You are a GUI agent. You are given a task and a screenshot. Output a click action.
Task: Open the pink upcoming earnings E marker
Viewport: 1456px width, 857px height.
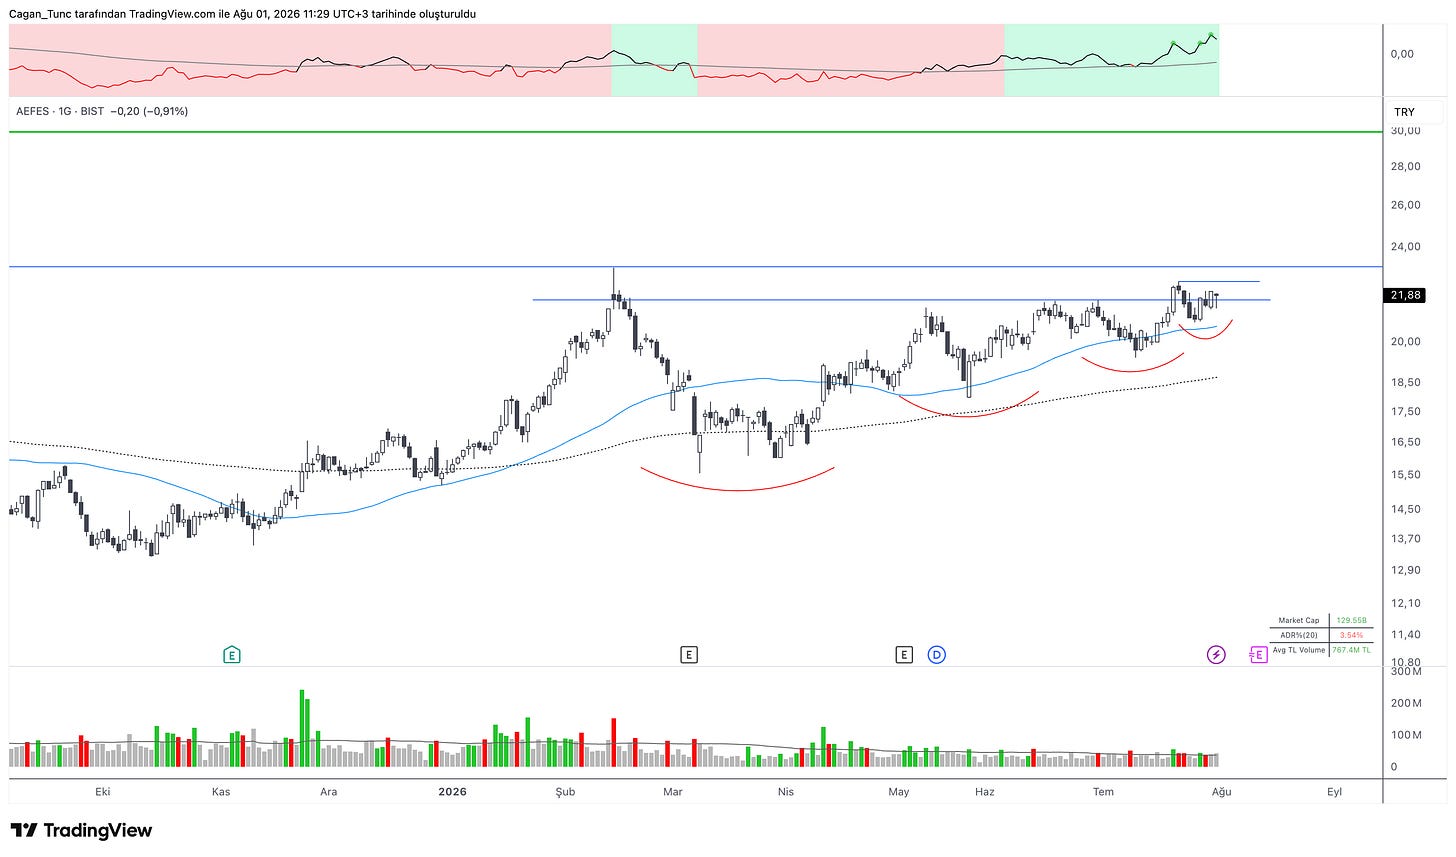[1258, 655]
